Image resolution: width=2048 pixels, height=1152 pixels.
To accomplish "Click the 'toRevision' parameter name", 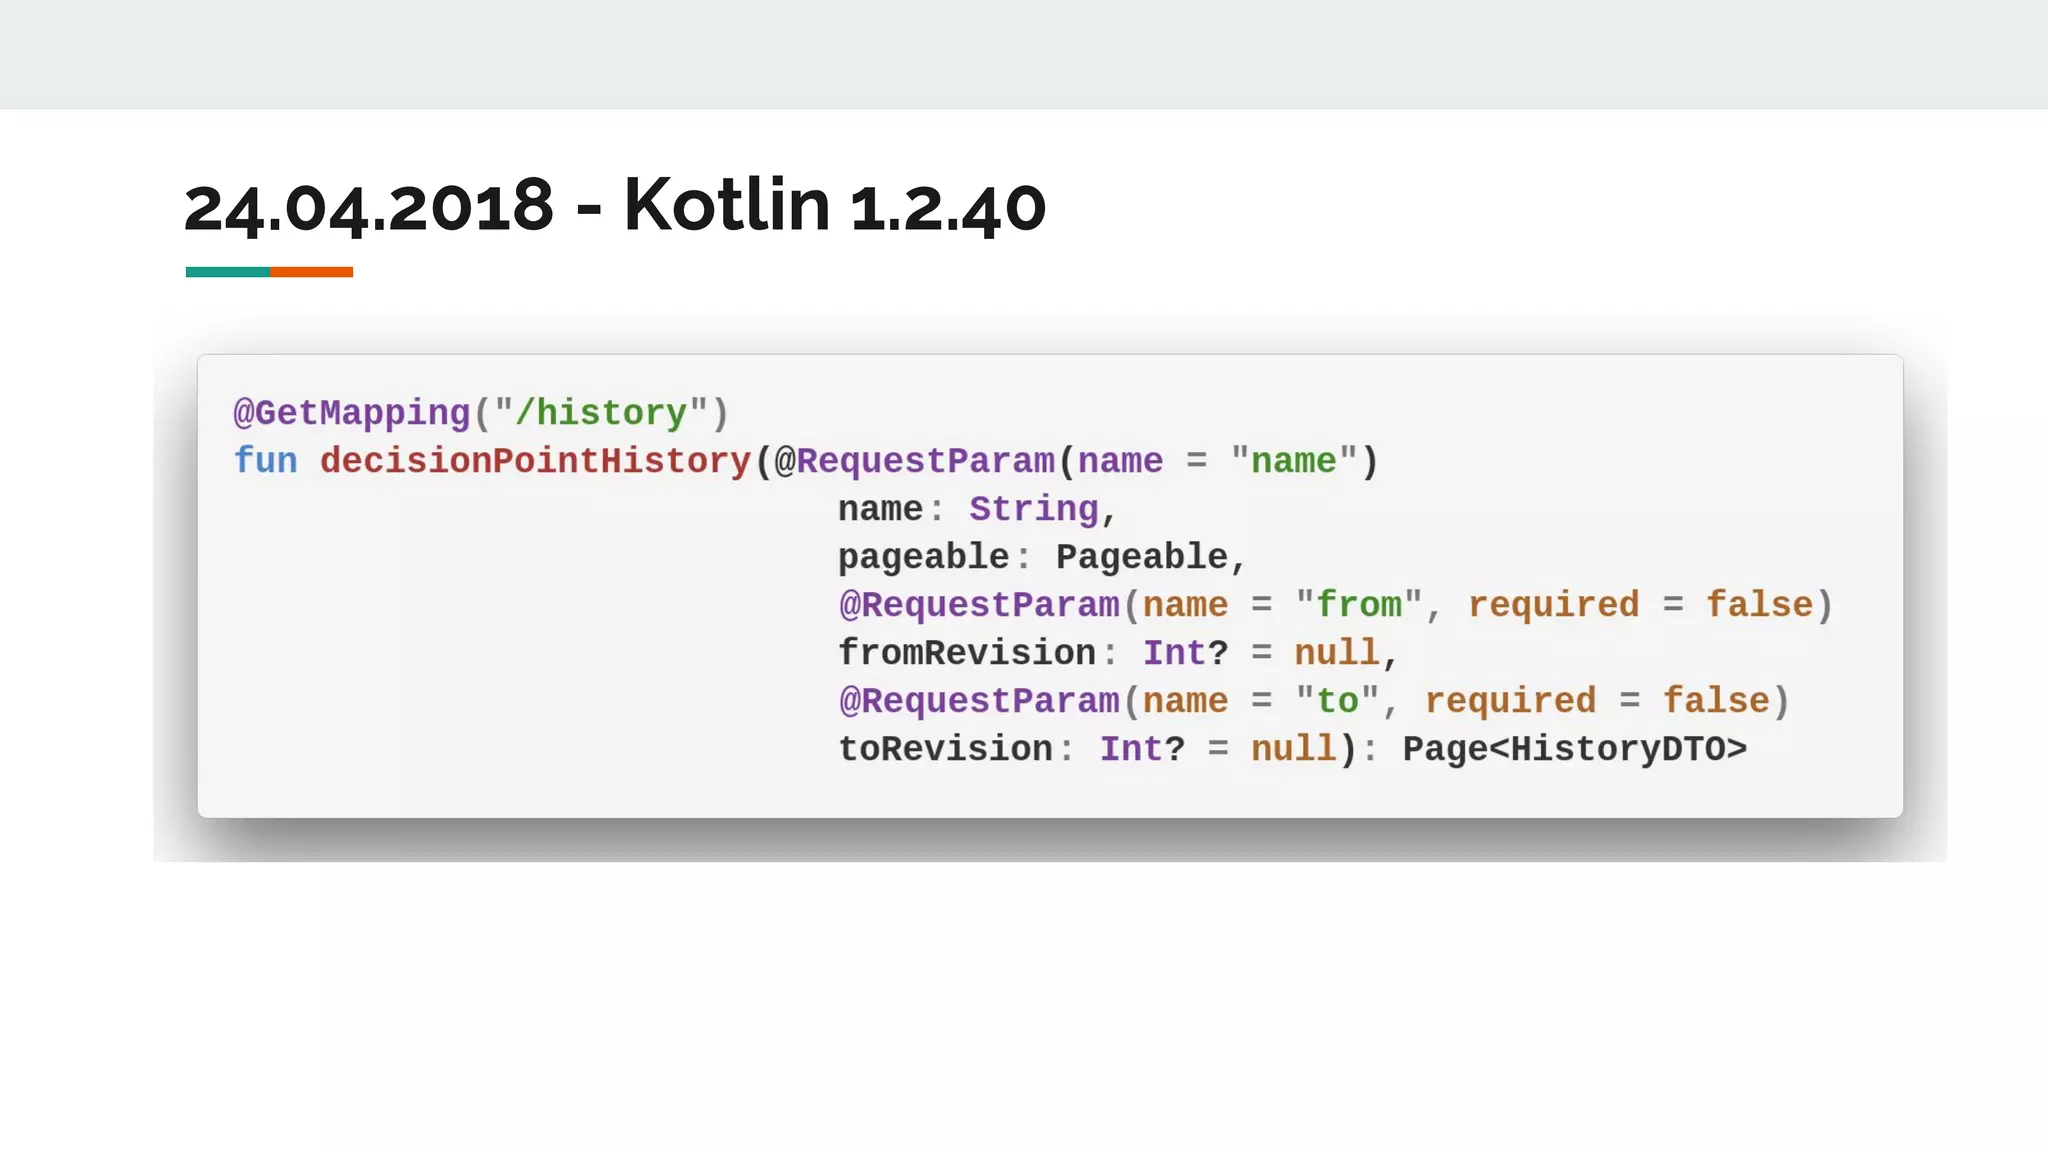I will click(x=945, y=748).
